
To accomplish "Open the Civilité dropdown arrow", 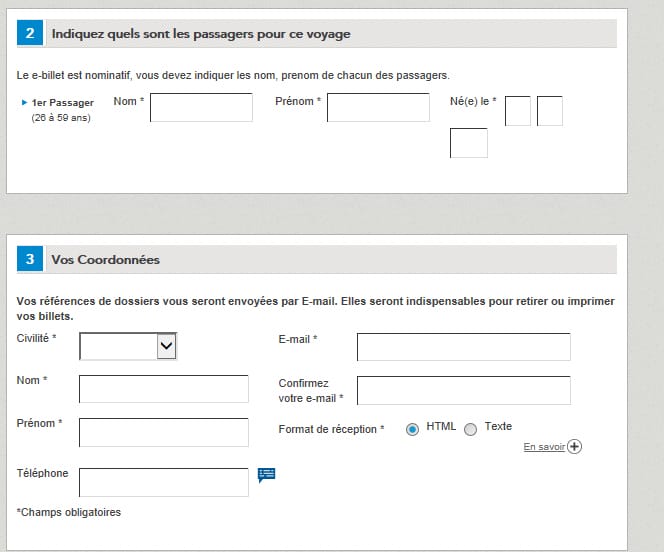I will click(166, 346).
